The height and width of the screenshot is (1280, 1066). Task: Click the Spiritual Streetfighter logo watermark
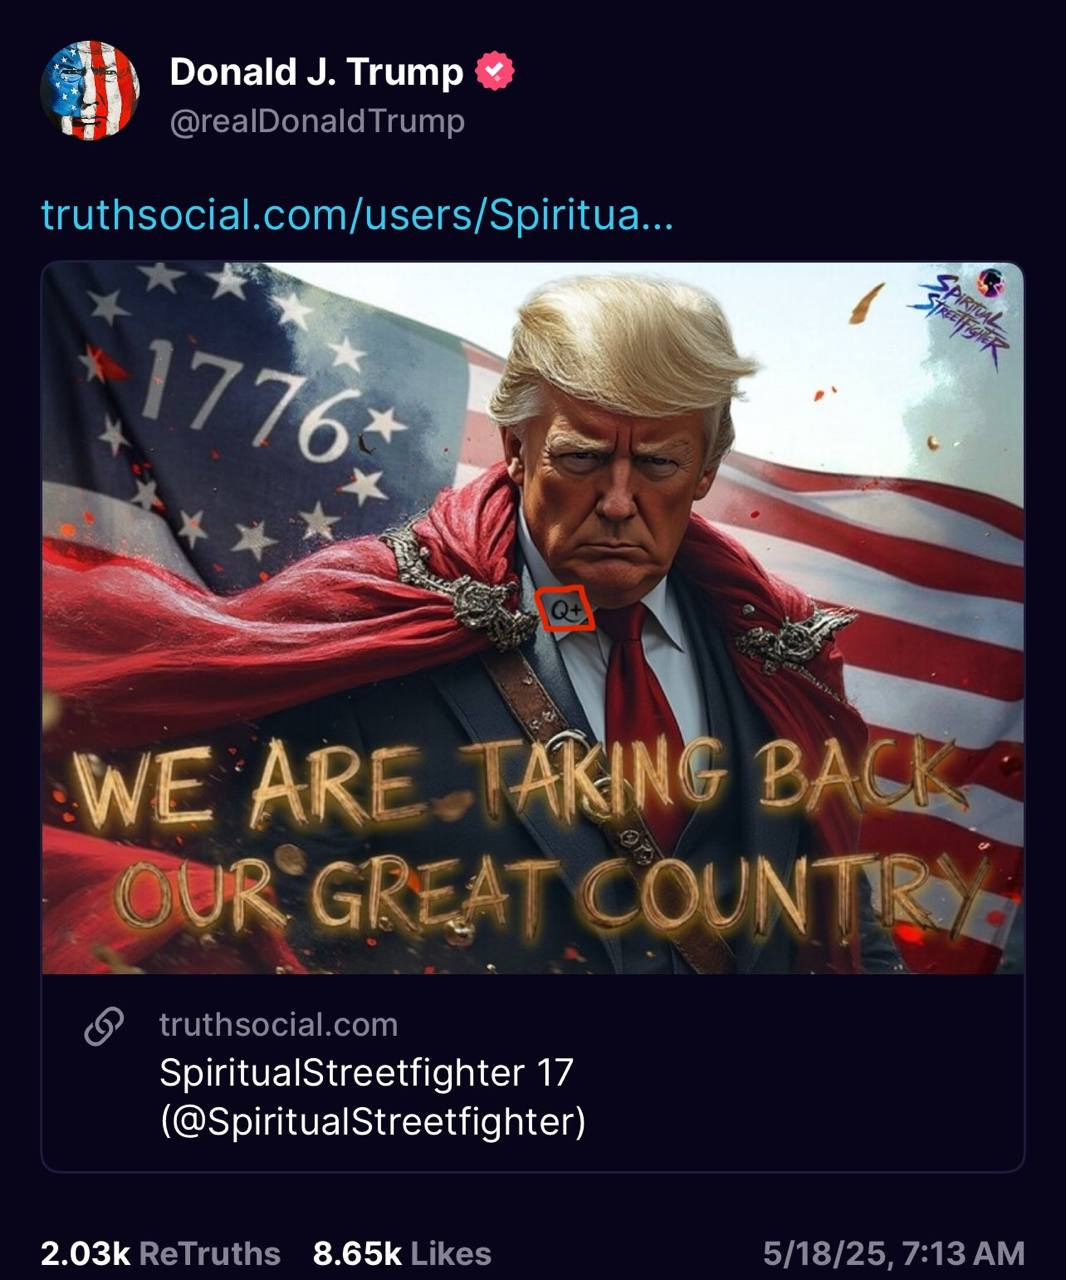[x=961, y=319]
